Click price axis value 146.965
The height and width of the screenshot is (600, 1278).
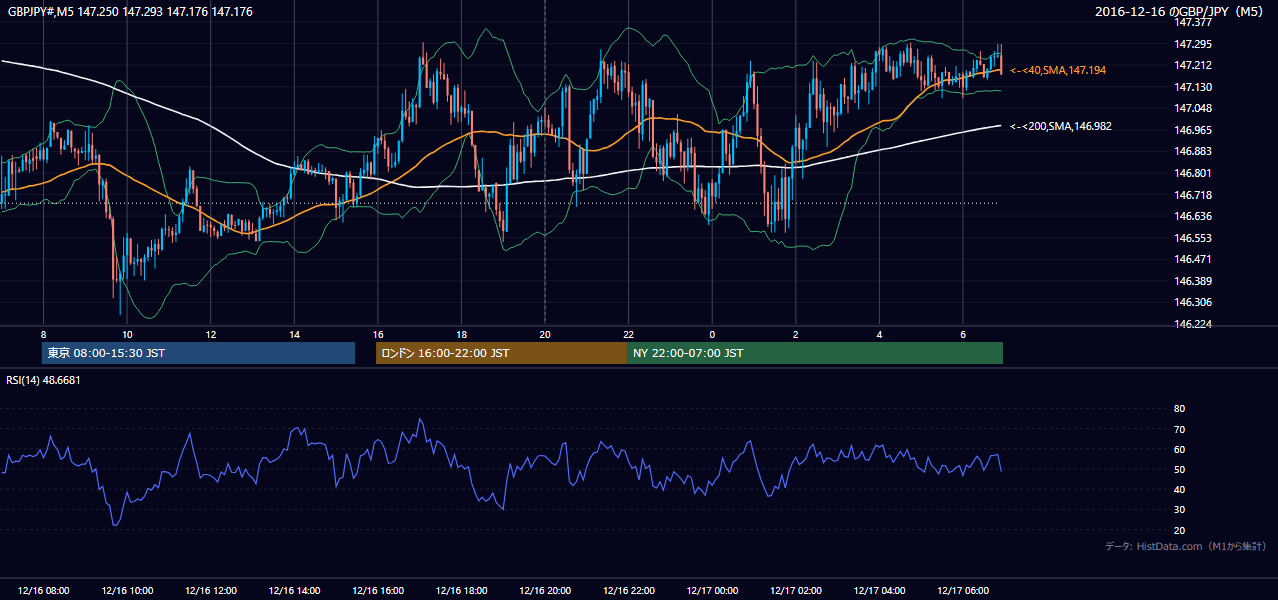coord(1193,130)
